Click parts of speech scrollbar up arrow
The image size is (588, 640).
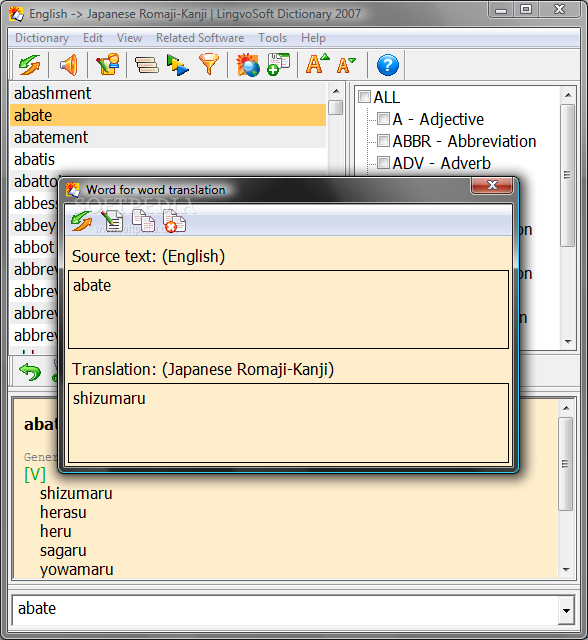[568, 95]
